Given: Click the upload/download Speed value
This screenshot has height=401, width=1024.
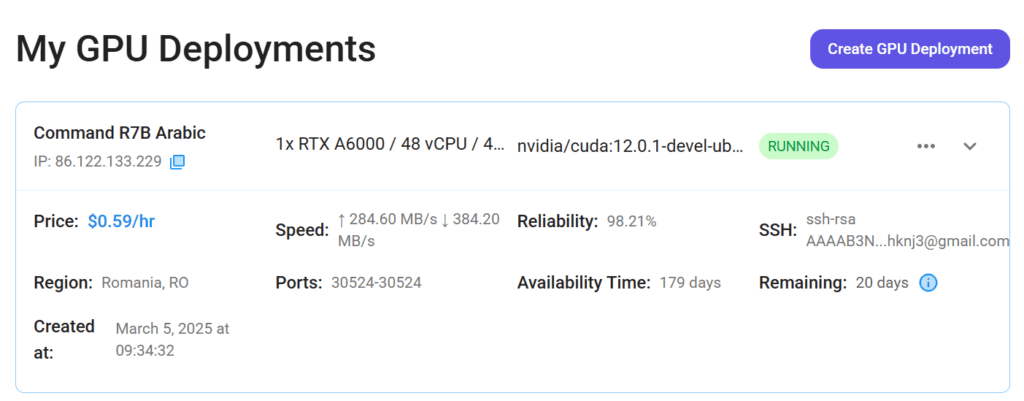Looking at the screenshot, I should point(419,231).
